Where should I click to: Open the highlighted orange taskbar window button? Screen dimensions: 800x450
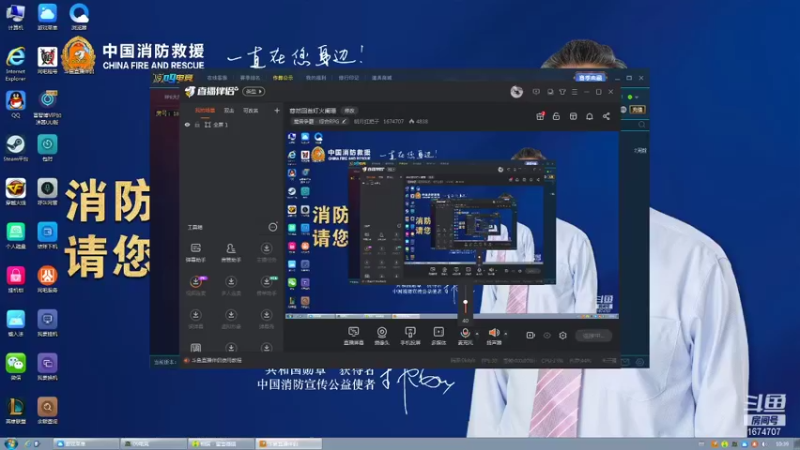[x=289, y=444]
